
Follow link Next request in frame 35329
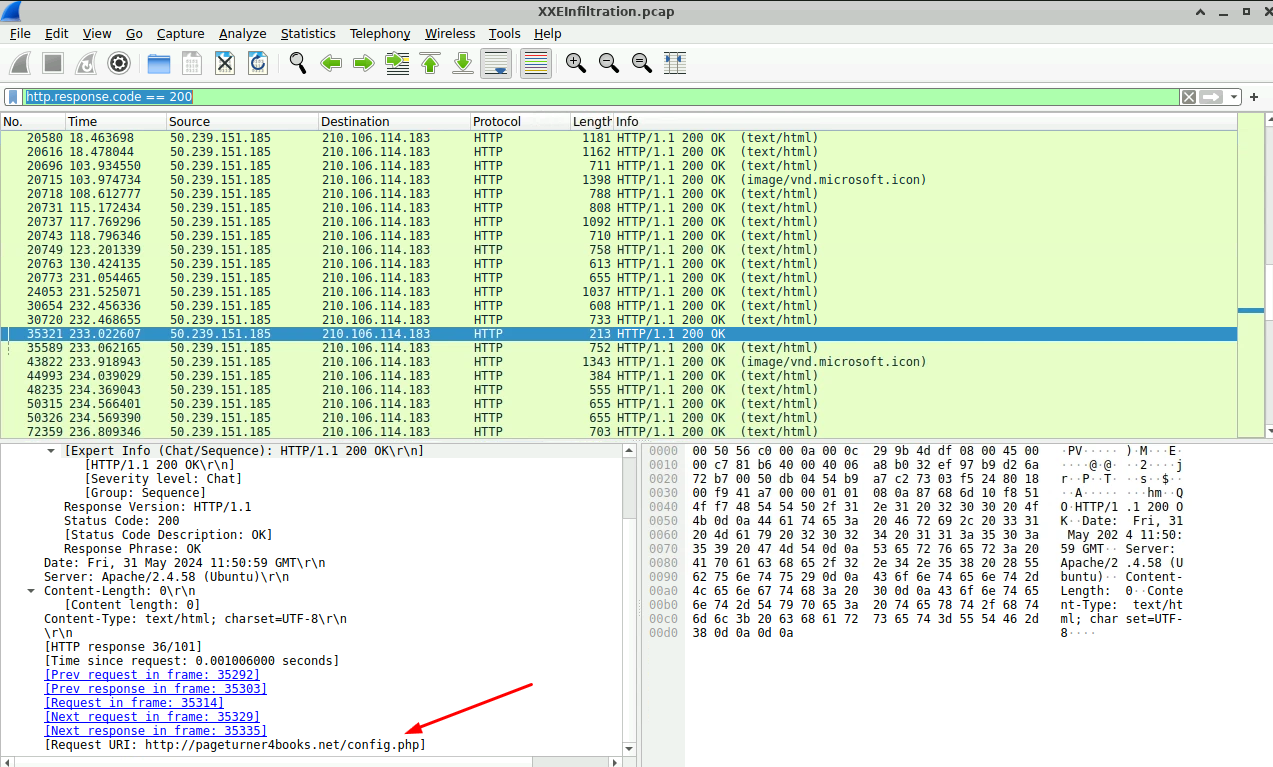tap(152, 717)
